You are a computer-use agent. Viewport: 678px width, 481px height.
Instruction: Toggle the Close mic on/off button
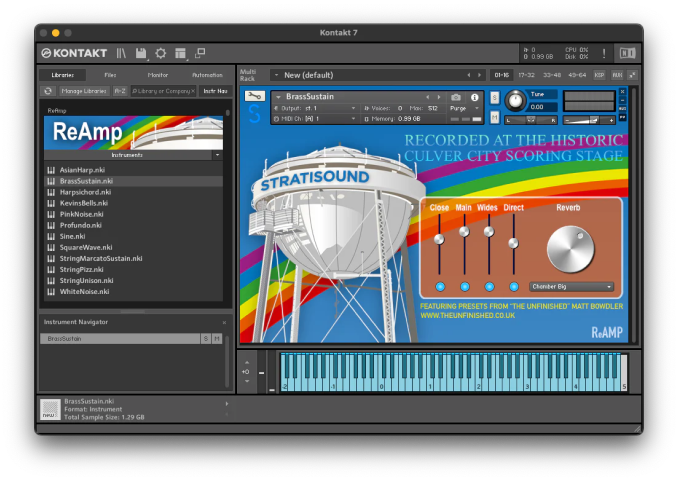point(439,287)
